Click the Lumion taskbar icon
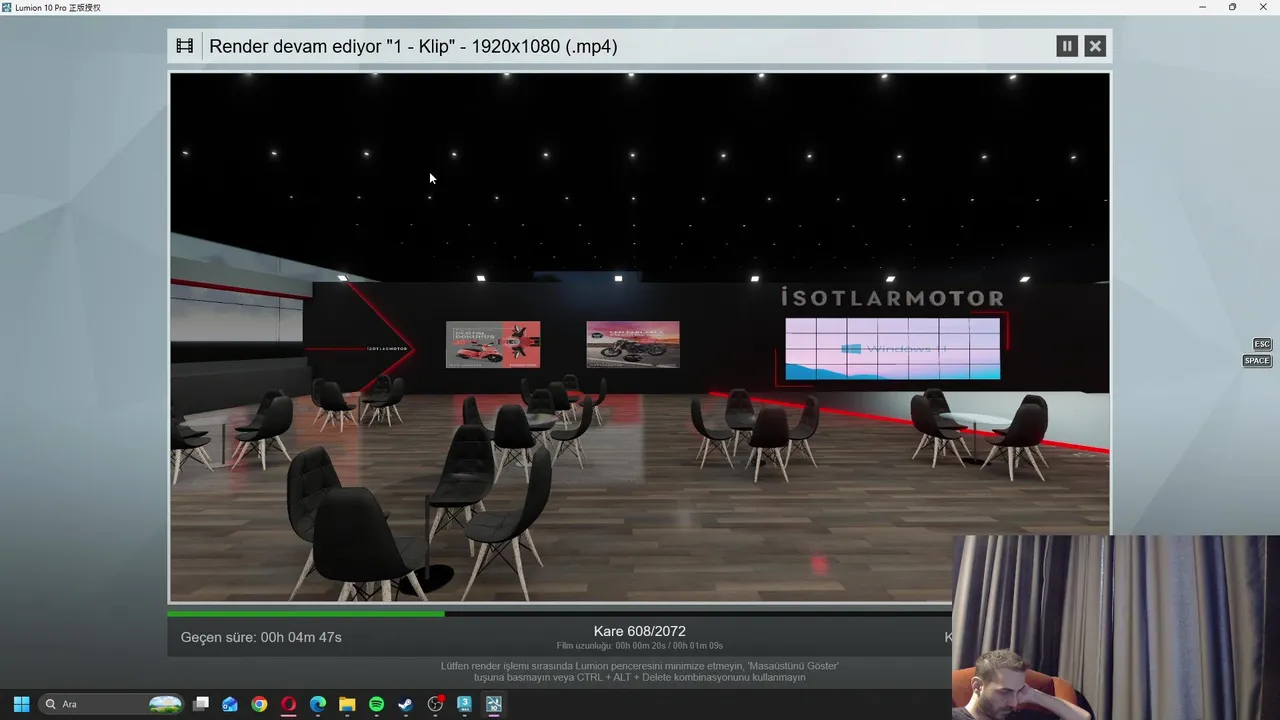 click(x=493, y=704)
